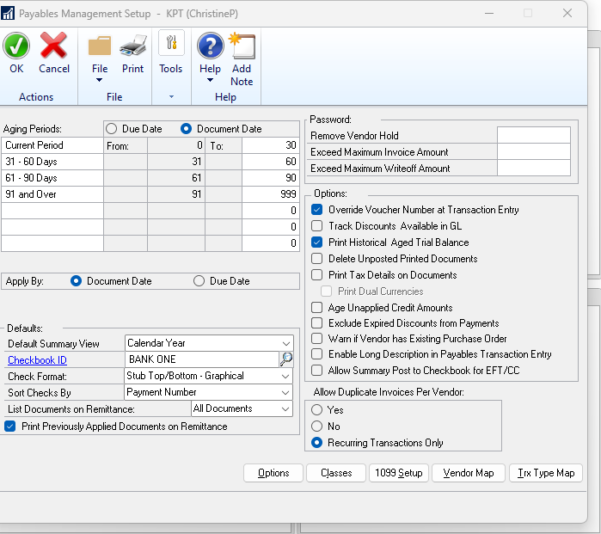Click the Help question mark icon
Screen dimensions: 601x534
coord(210,46)
